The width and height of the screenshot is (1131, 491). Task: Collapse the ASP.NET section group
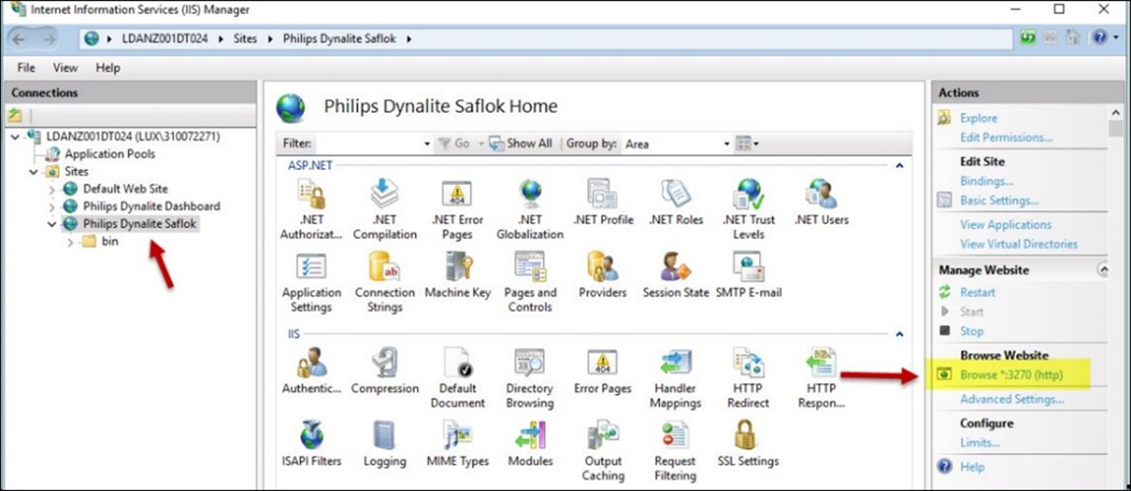[899, 165]
